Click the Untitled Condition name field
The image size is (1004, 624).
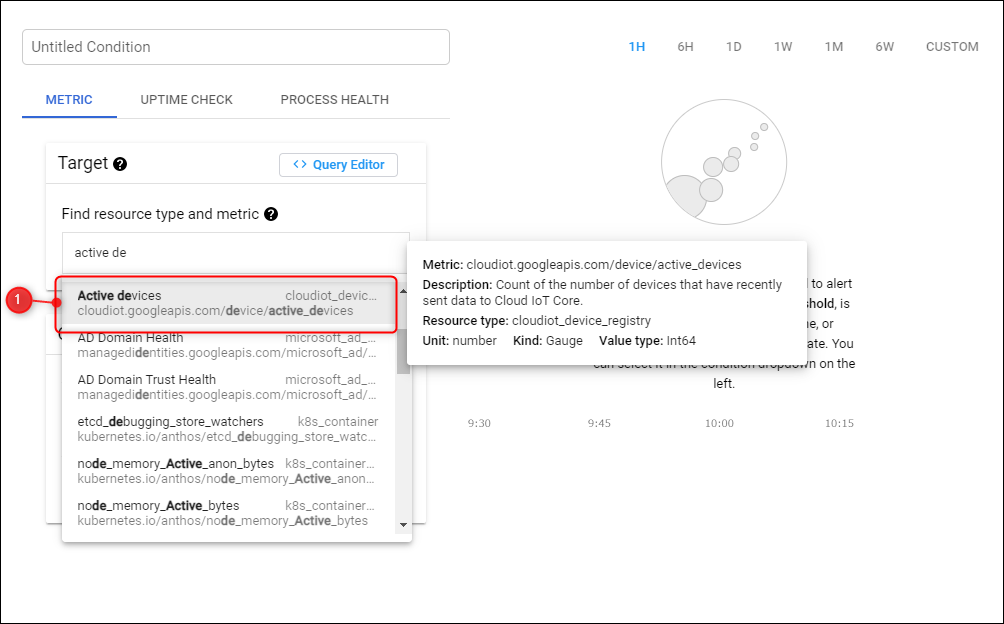coord(236,47)
